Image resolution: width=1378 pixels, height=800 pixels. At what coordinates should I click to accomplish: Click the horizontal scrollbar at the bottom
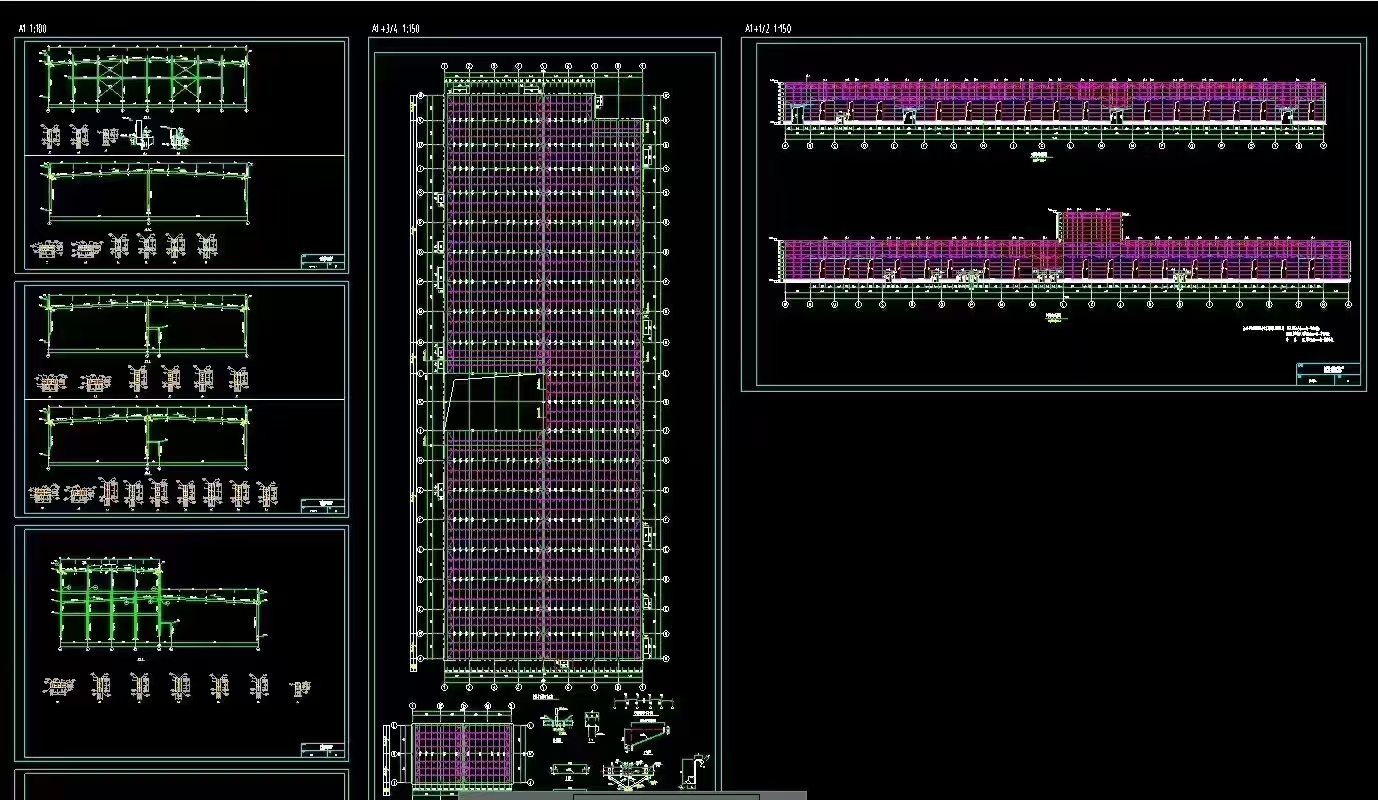pyautogui.click(x=632, y=795)
